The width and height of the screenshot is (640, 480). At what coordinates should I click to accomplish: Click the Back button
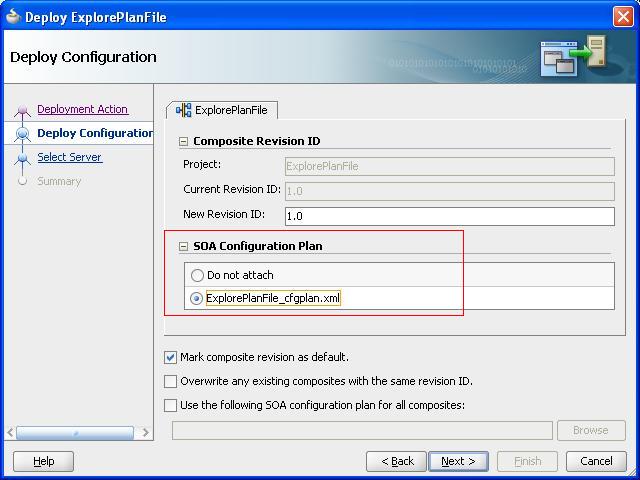396,461
